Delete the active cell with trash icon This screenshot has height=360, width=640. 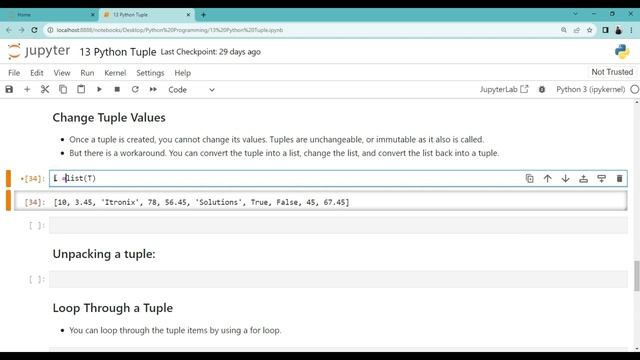(619, 178)
